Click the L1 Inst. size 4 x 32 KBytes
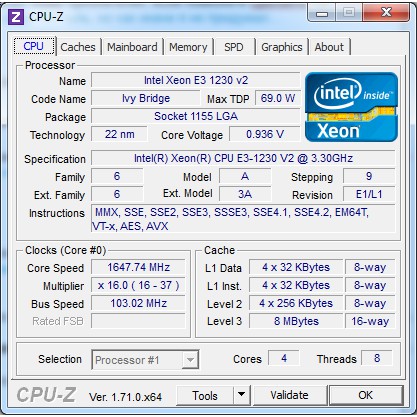This screenshot has width=417, height=417. 296,285
